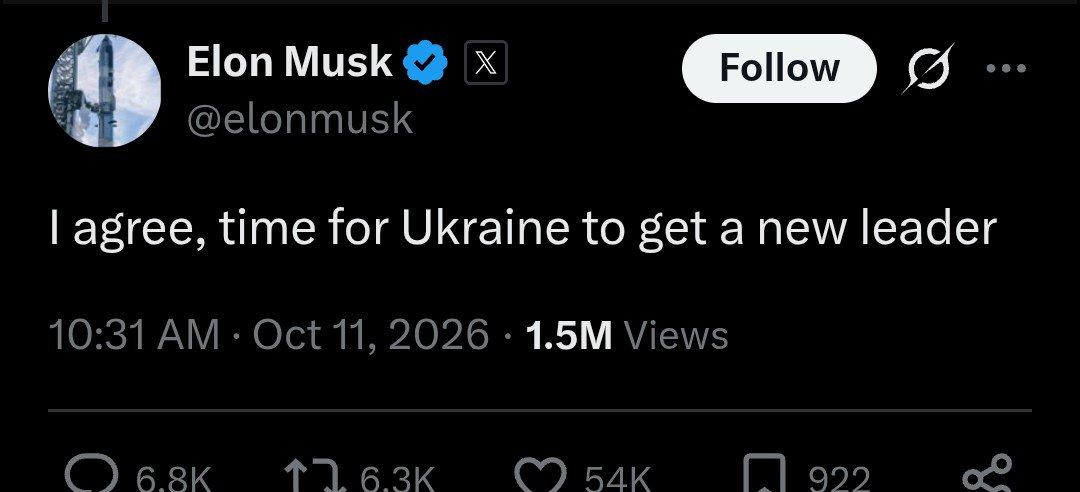View the 1.5M Views analytics
The height and width of the screenshot is (492, 1080).
coord(627,335)
